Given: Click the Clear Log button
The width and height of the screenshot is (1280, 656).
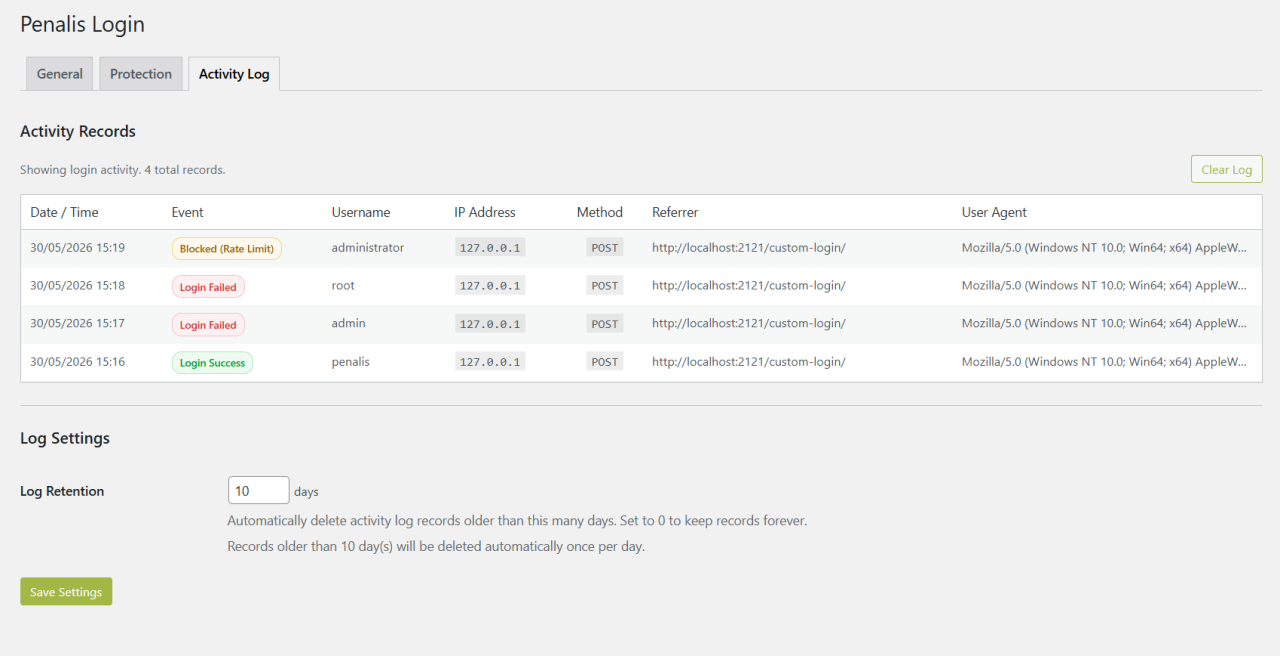Looking at the screenshot, I should 1227,169.
